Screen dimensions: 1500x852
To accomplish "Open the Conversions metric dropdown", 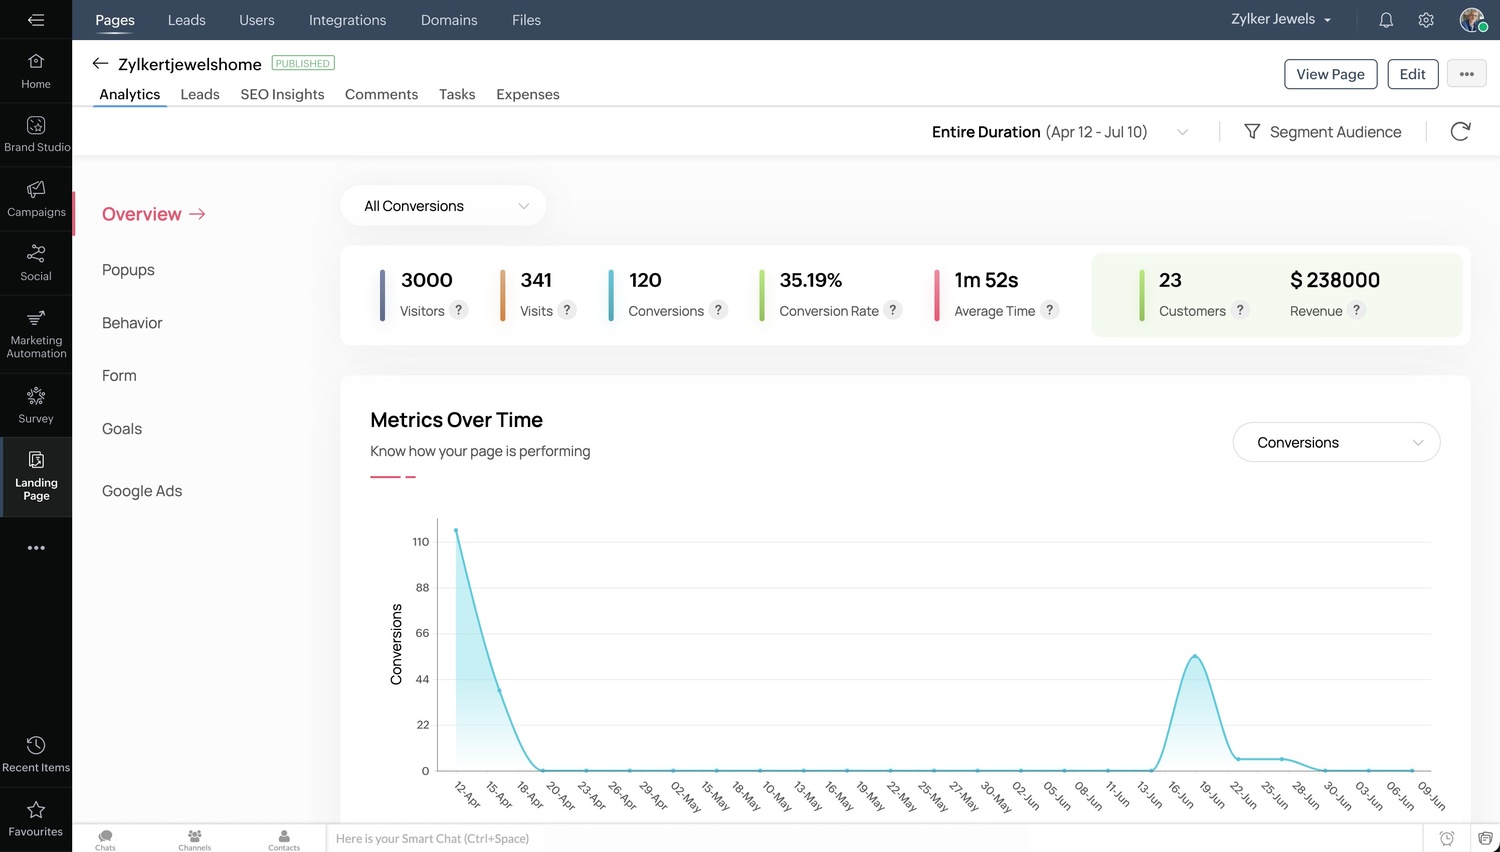I will coord(1336,443).
